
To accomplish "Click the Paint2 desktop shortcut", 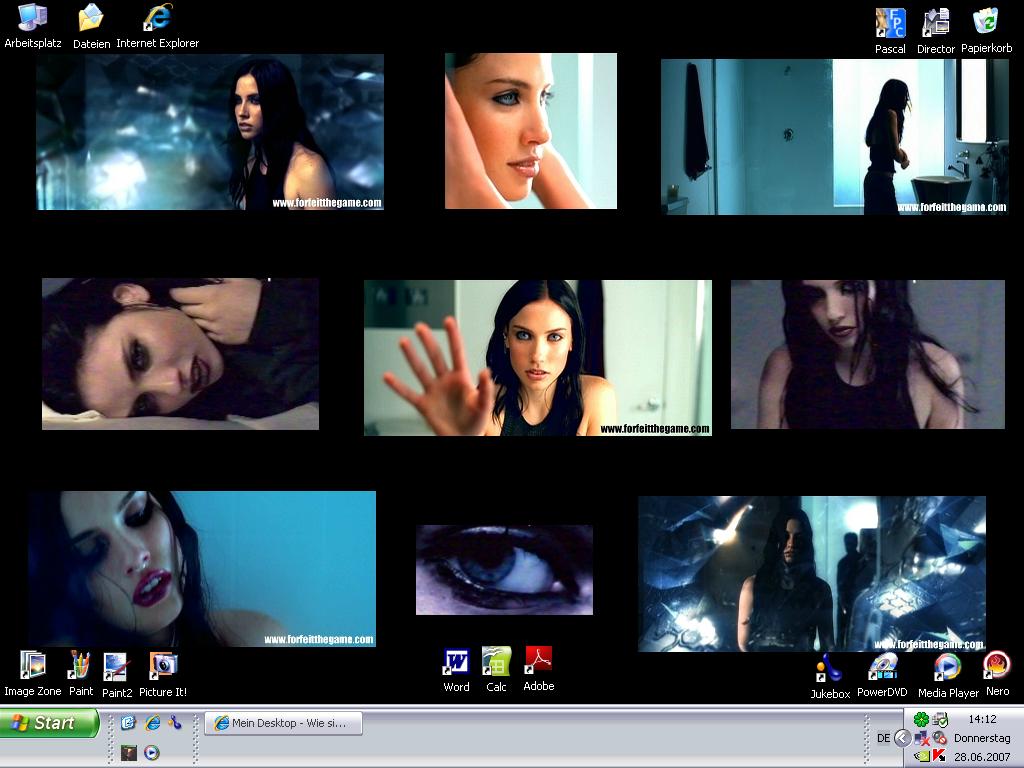I will point(116,665).
